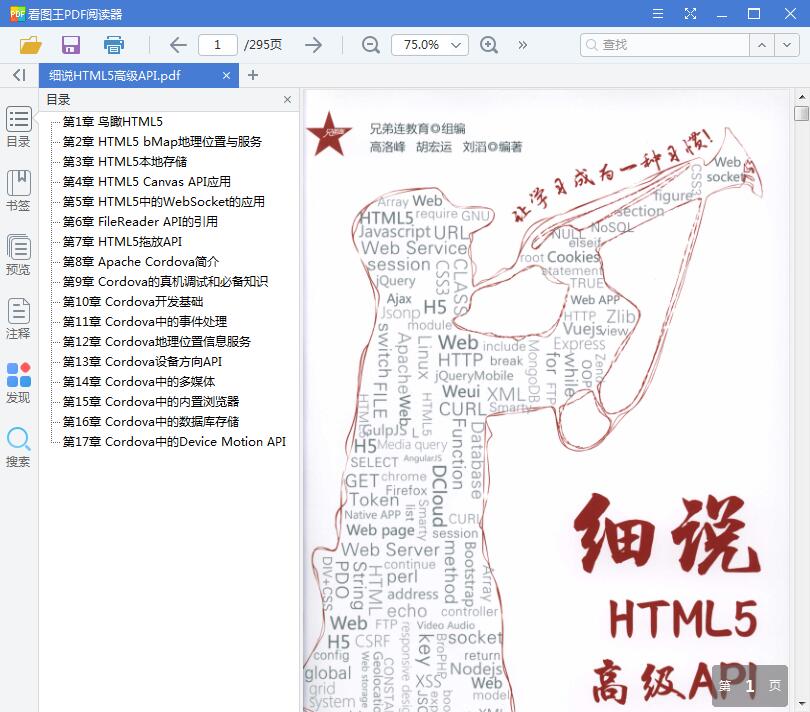
Task: Expand more toolbar options with double chevron
Action: click(522, 45)
